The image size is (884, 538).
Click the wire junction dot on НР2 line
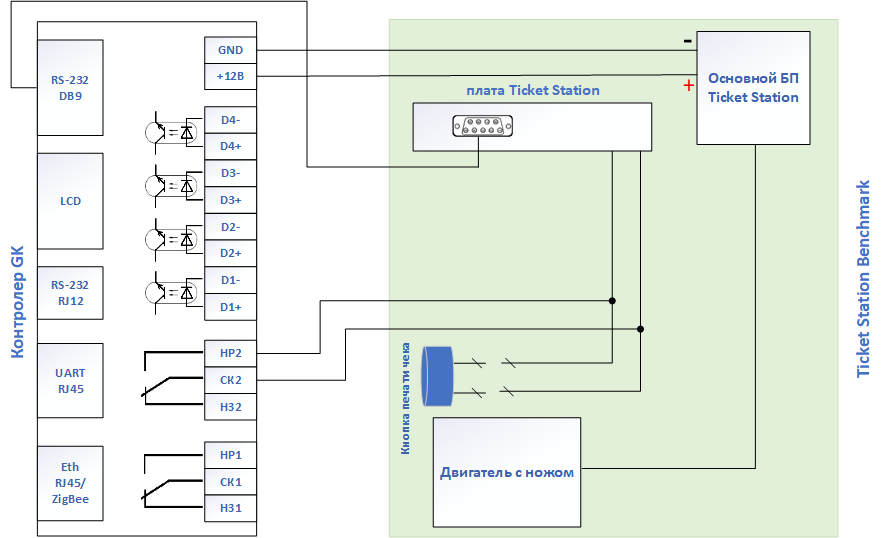click(612, 301)
